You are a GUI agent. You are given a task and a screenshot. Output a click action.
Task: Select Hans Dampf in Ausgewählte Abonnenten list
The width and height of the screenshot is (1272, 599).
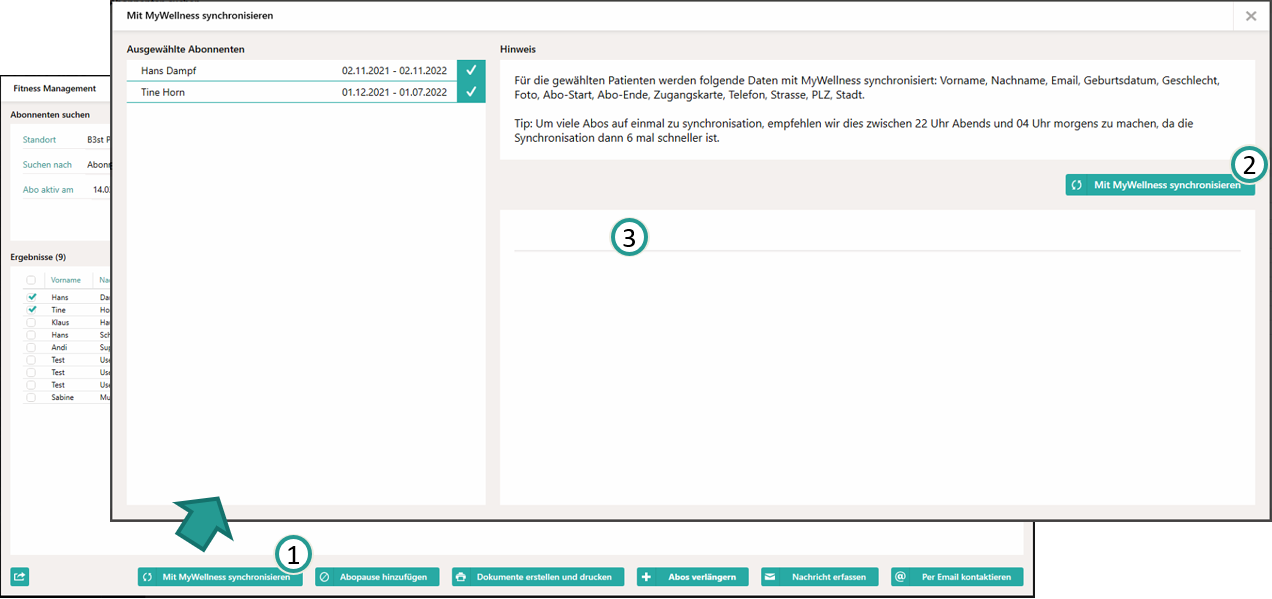click(306, 71)
